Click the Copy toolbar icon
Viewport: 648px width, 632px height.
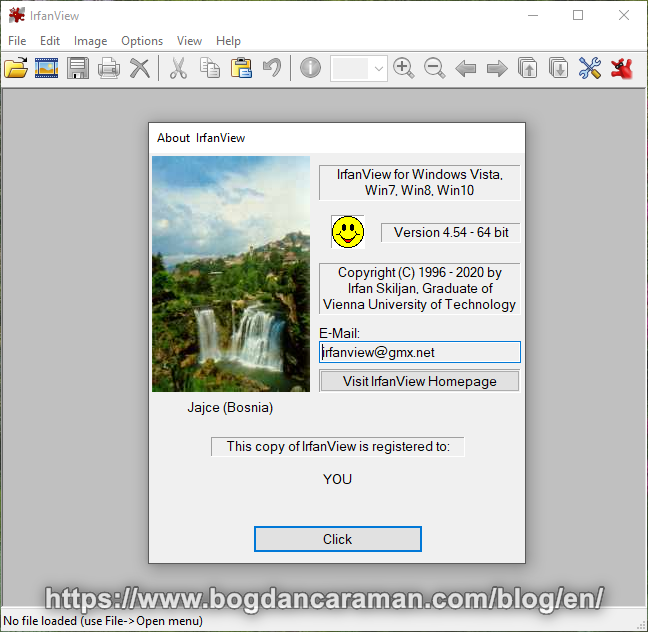tap(210, 68)
